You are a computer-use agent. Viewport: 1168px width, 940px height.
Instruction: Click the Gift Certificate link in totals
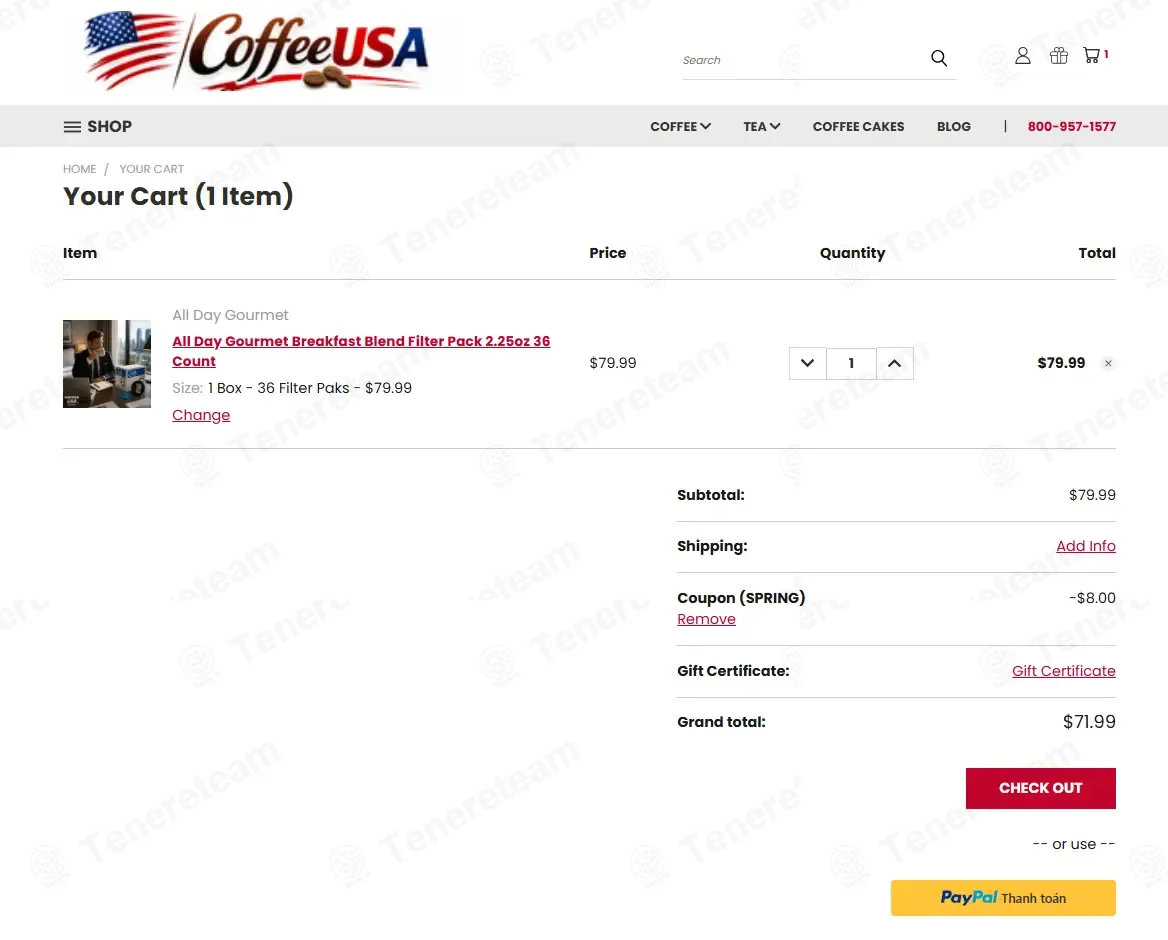(x=1063, y=671)
